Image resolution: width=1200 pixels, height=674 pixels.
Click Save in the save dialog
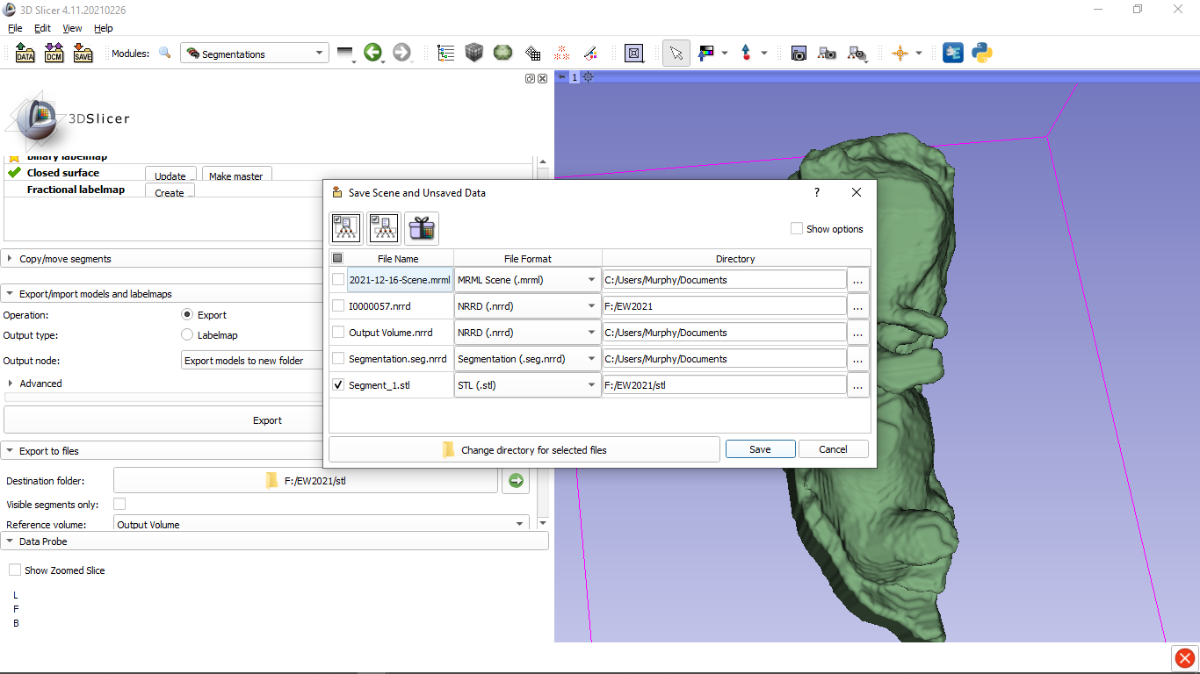click(760, 448)
